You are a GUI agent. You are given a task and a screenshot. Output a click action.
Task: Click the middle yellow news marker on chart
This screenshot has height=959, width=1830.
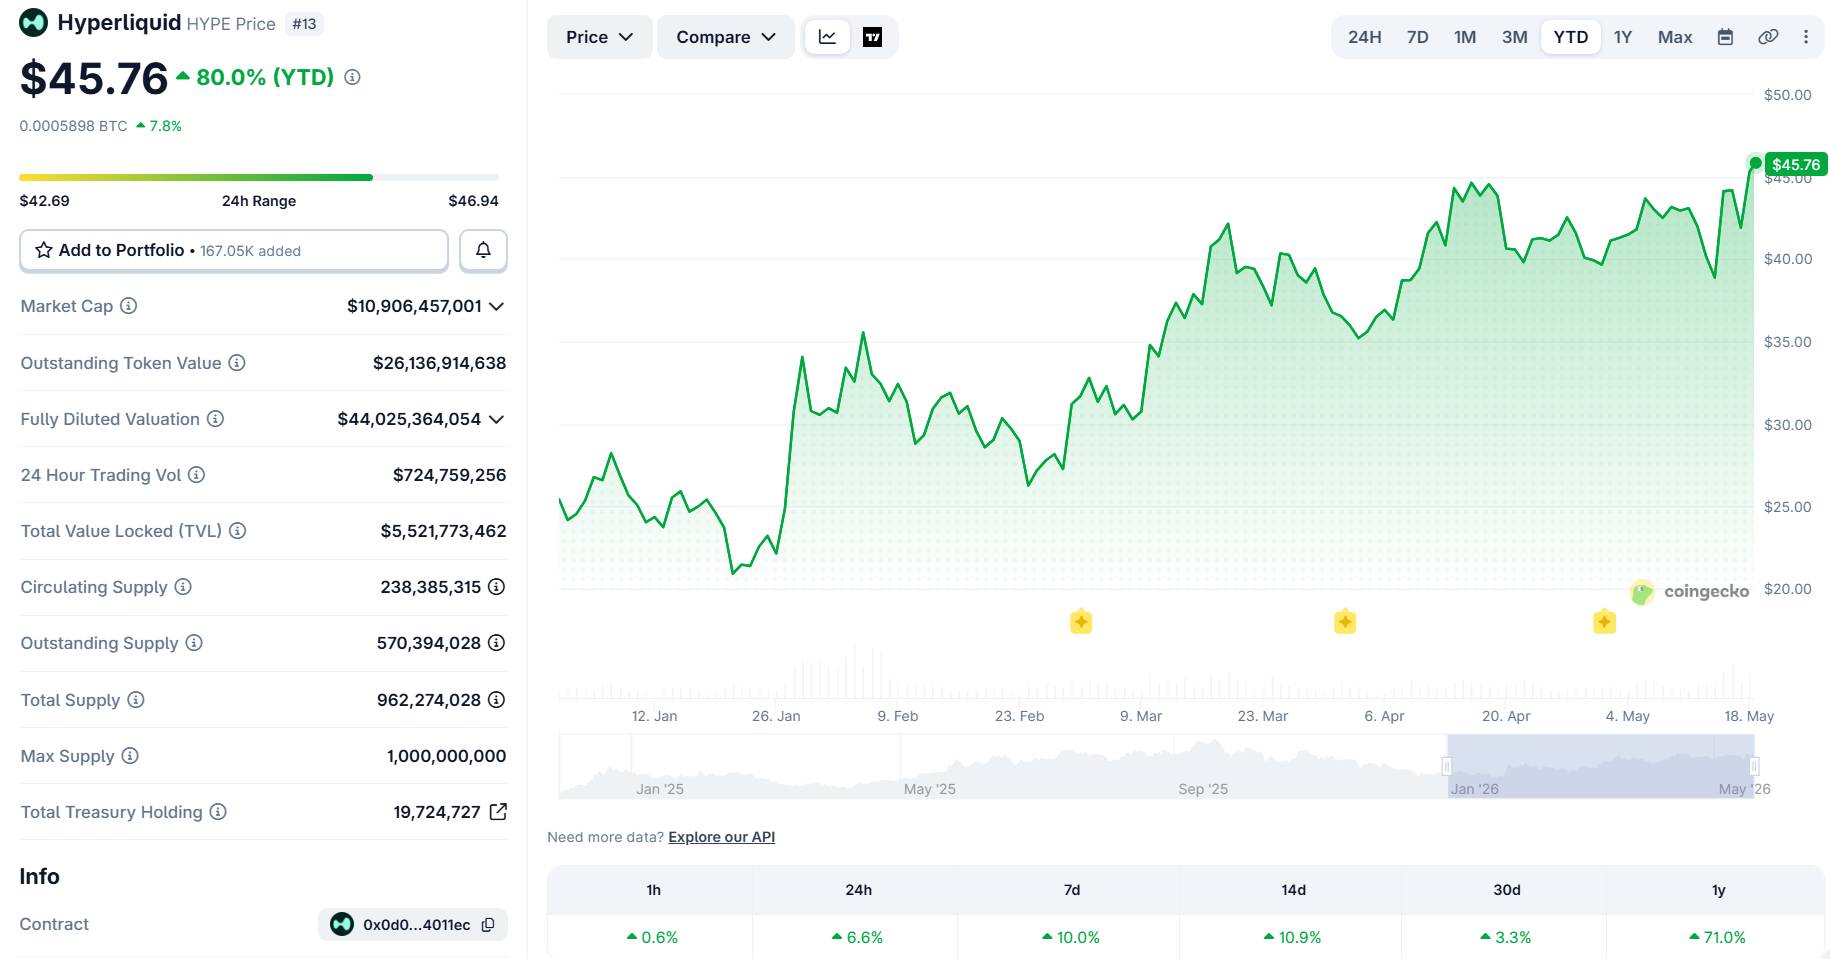tap(1345, 622)
